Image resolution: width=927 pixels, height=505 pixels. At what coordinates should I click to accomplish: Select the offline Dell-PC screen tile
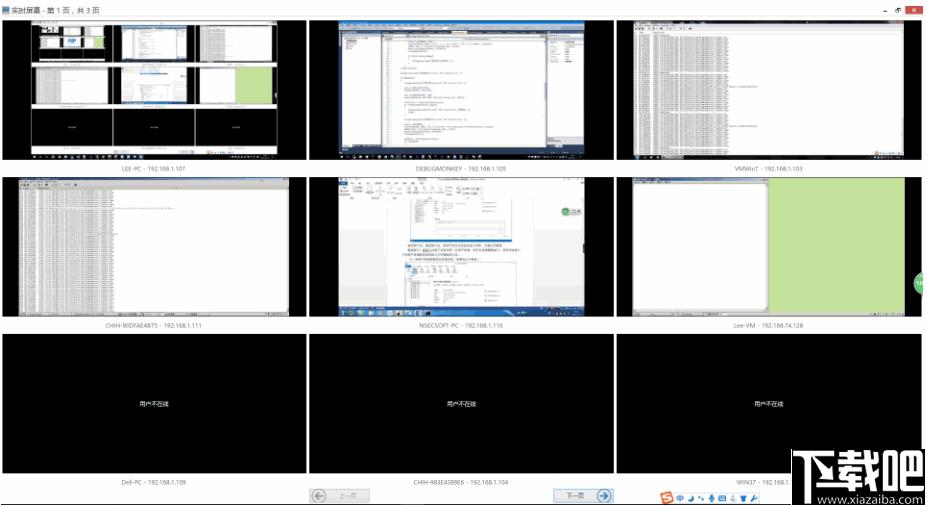coord(154,403)
